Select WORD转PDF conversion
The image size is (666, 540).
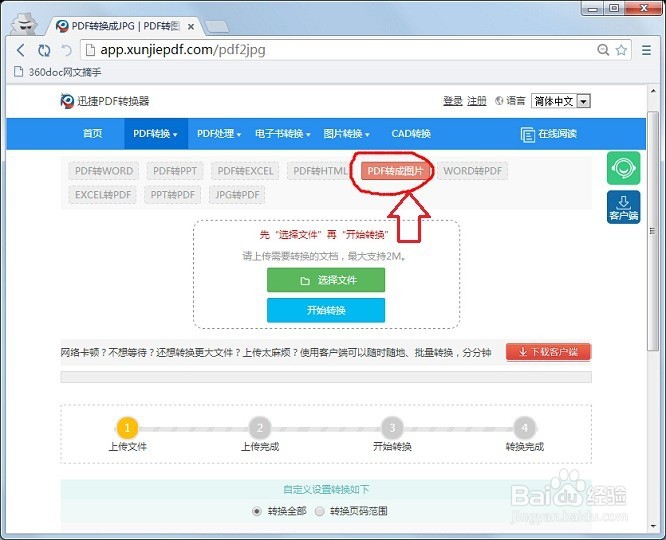click(472, 171)
